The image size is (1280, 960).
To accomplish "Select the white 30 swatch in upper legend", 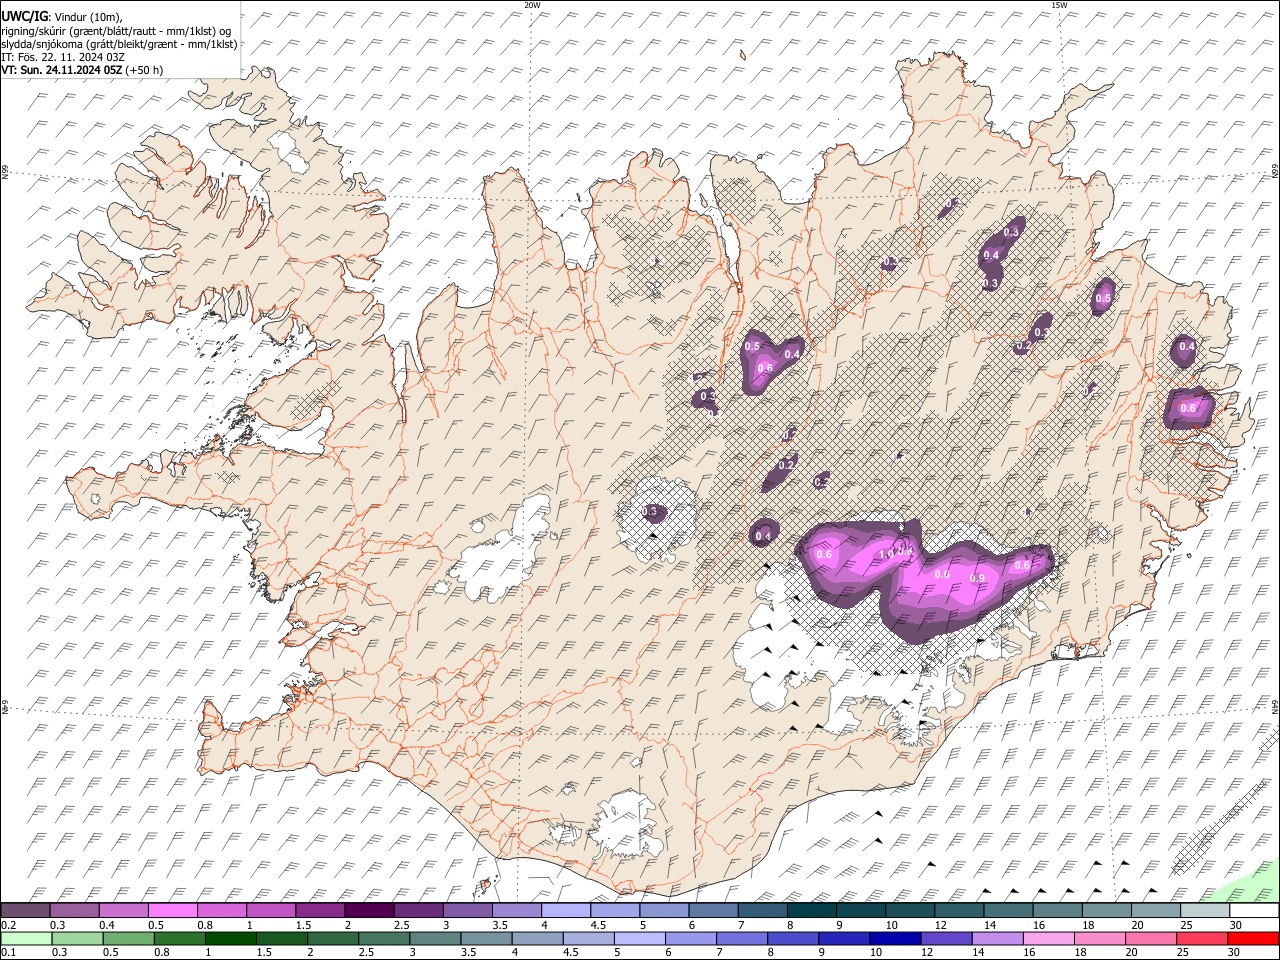I will click(x=1254, y=911).
